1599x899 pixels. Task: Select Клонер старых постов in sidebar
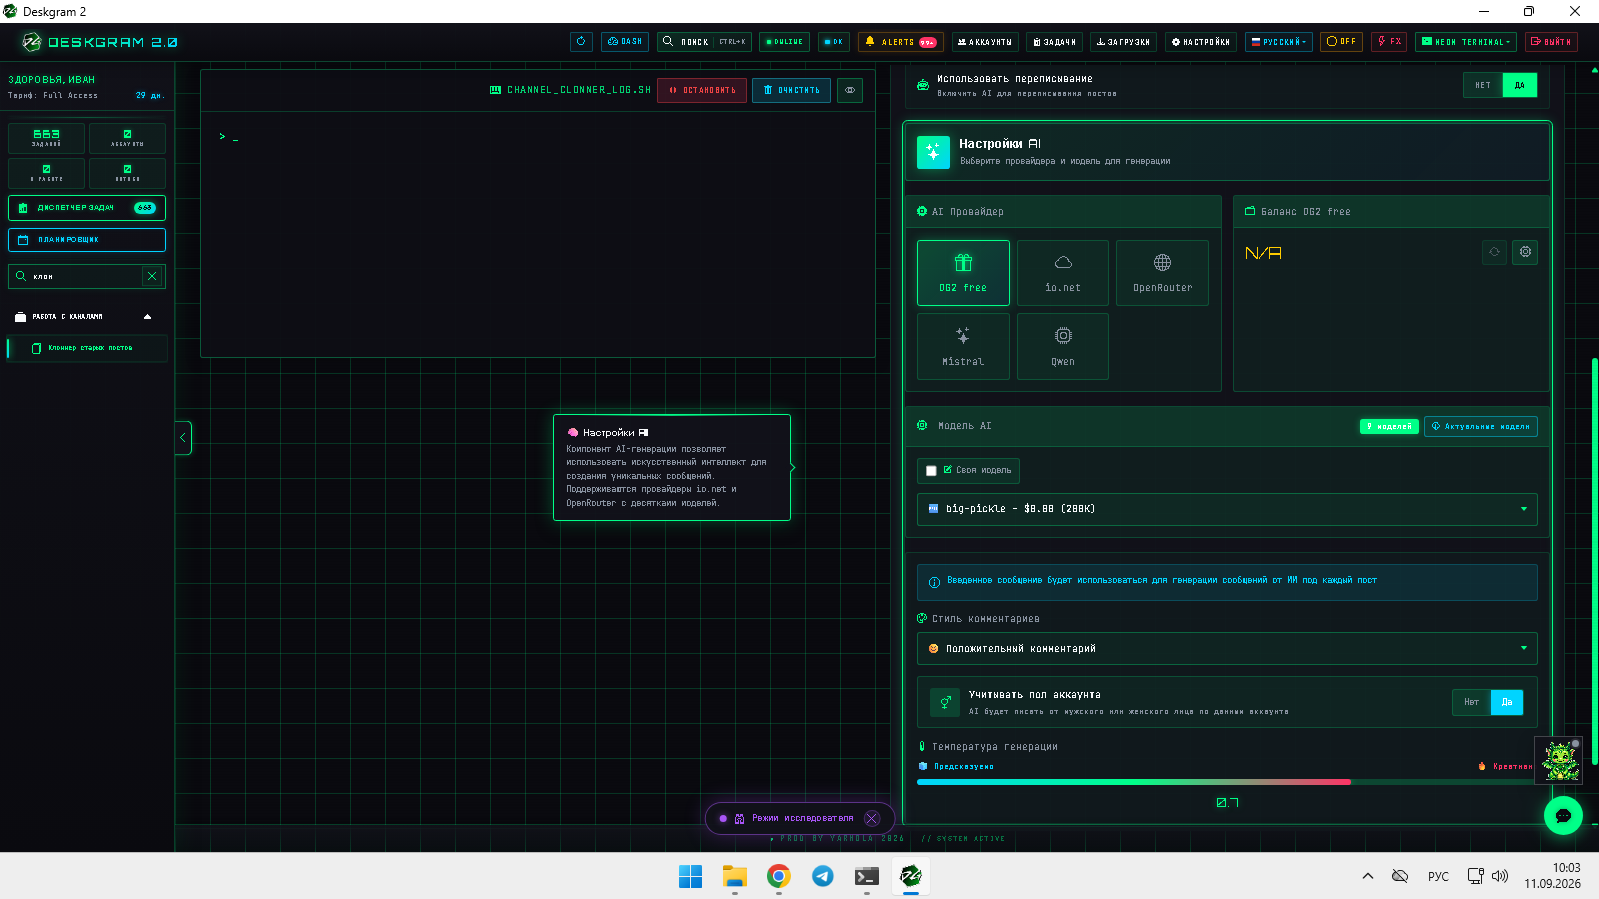pyautogui.click(x=87, y=348)
